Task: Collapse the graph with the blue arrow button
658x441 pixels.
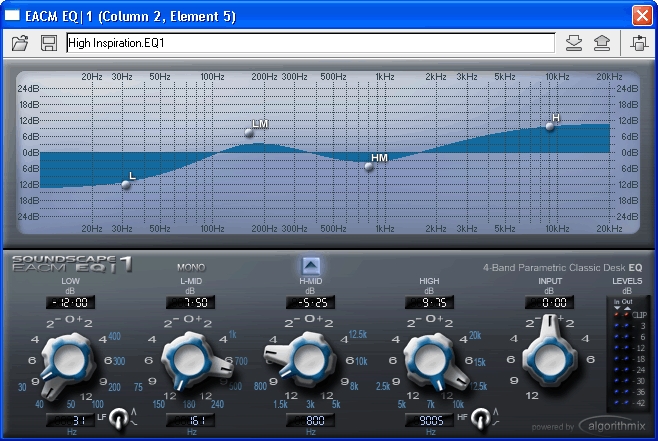Action: (311, 266)
